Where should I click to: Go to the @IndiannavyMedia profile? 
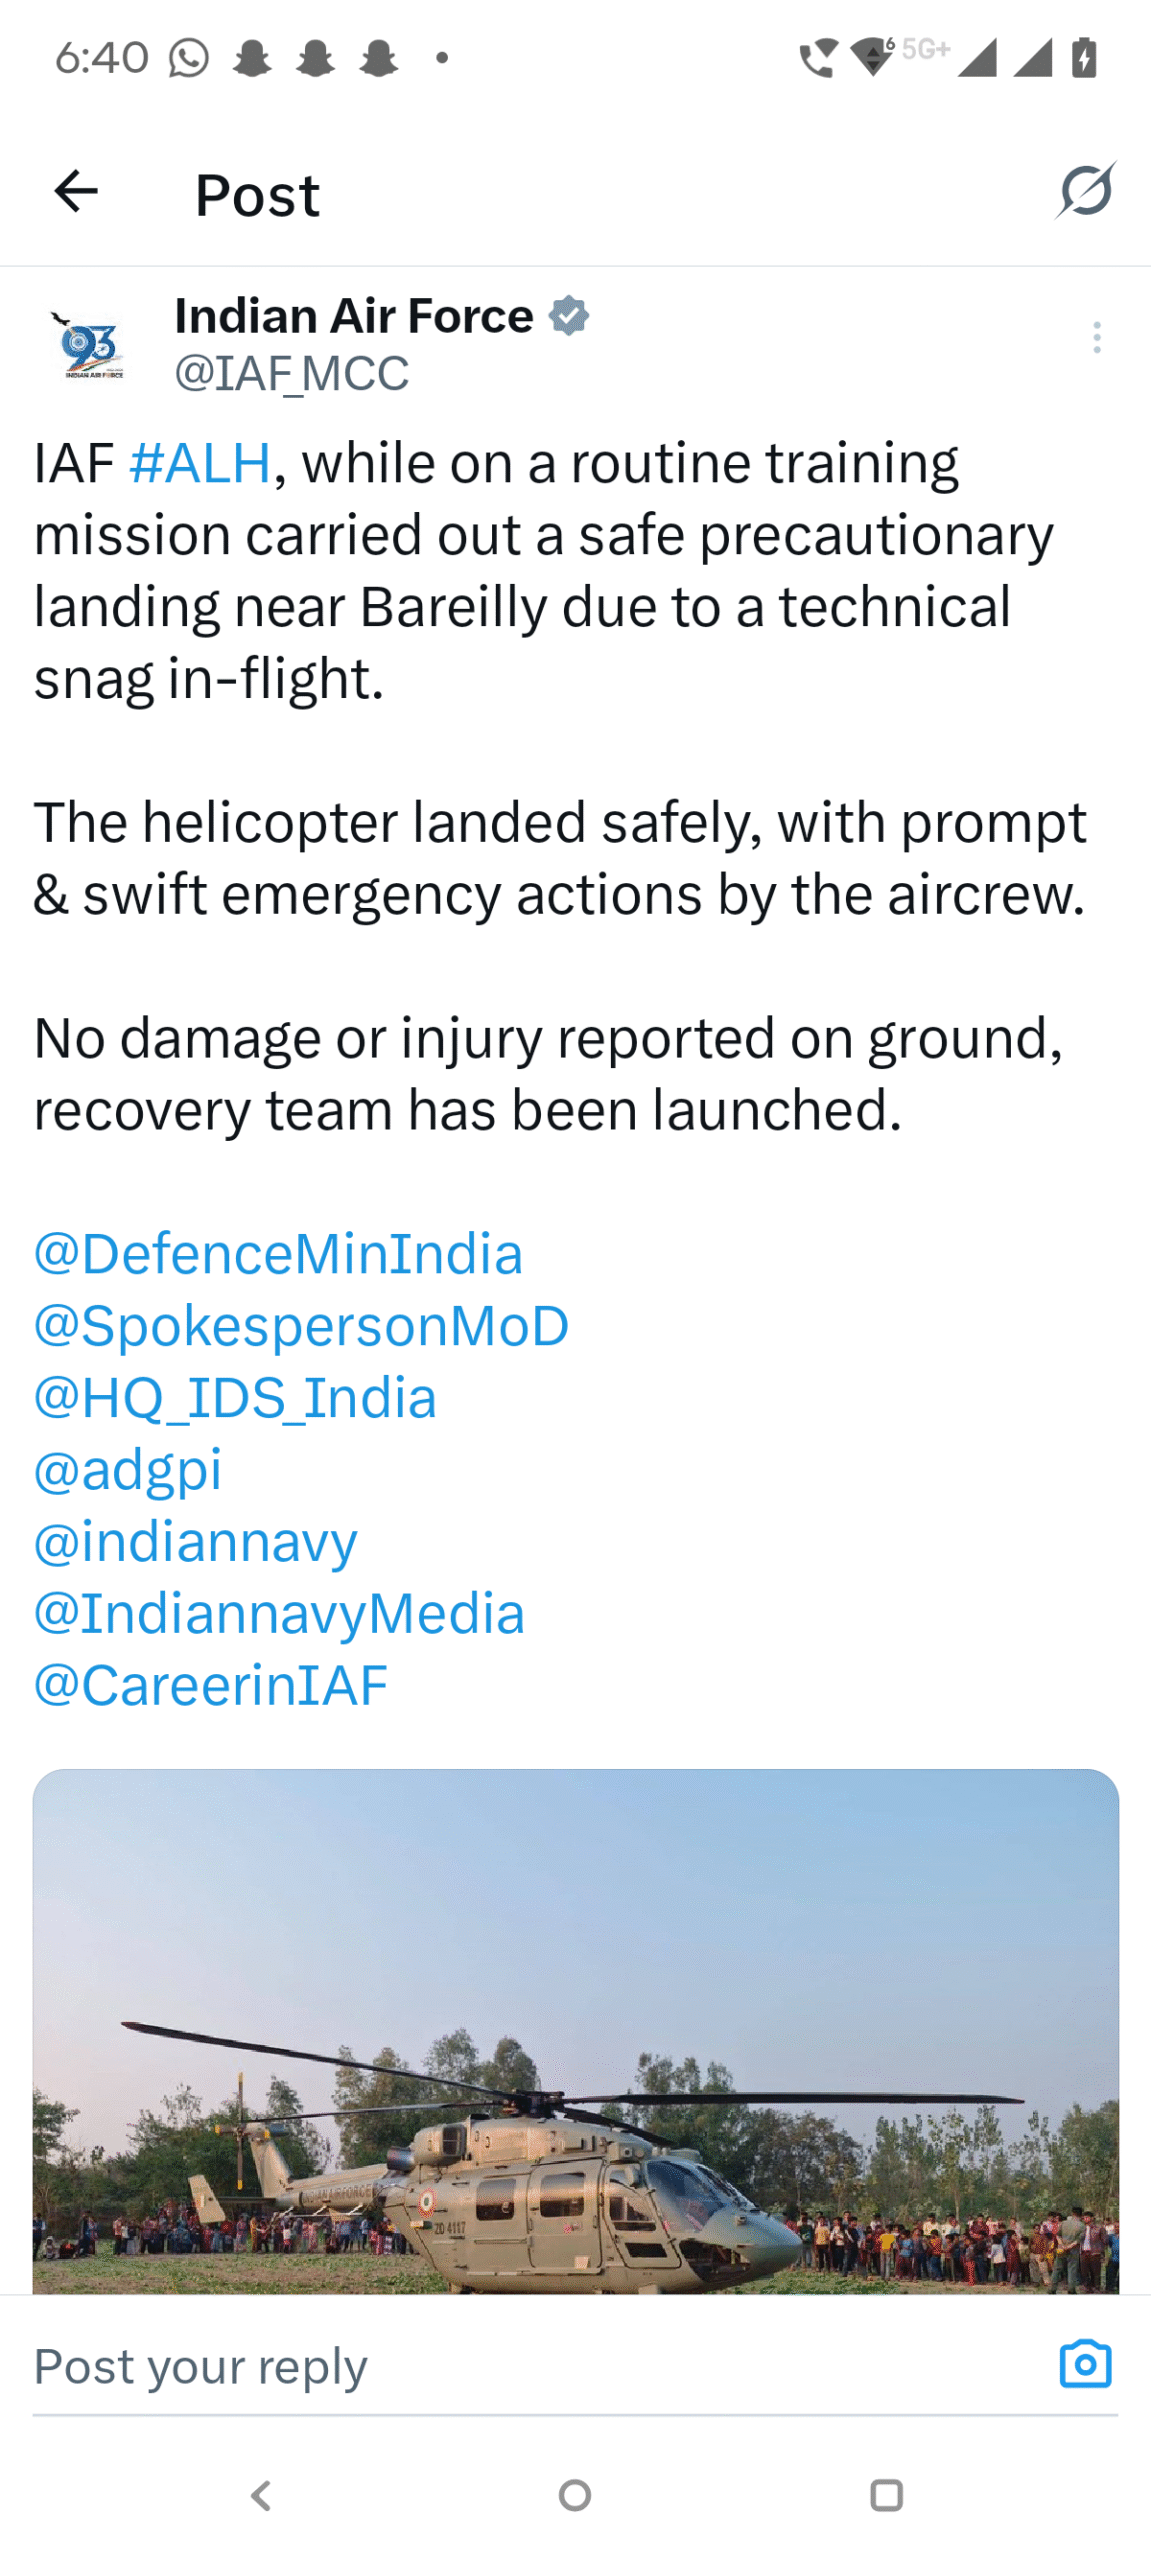[x=279, y=1614]
